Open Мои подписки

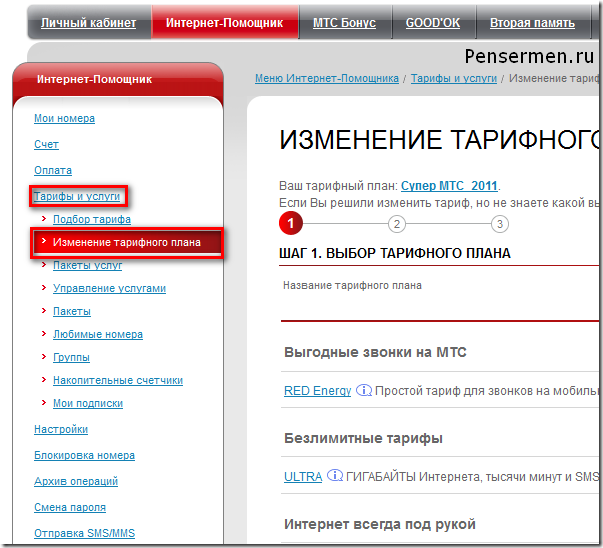pos(88,403)
